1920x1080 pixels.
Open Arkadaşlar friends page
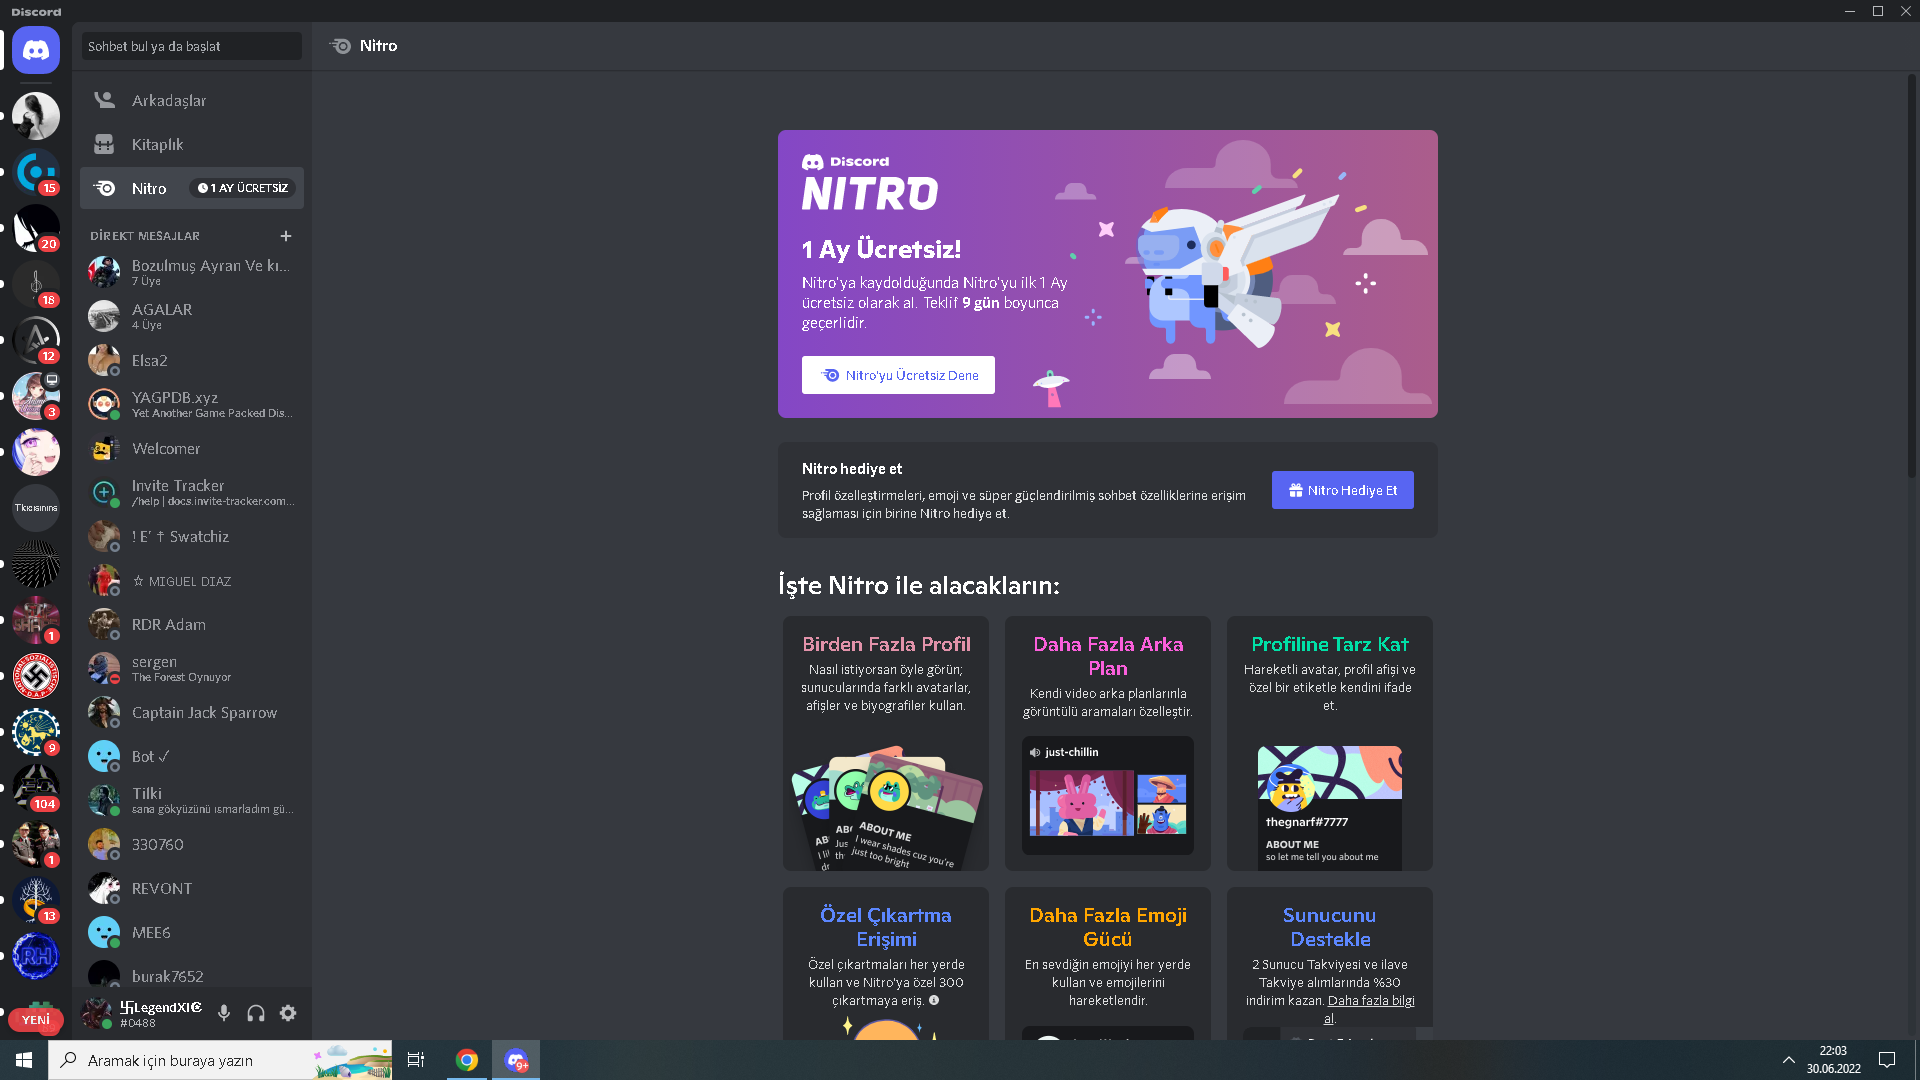(168, 100)
